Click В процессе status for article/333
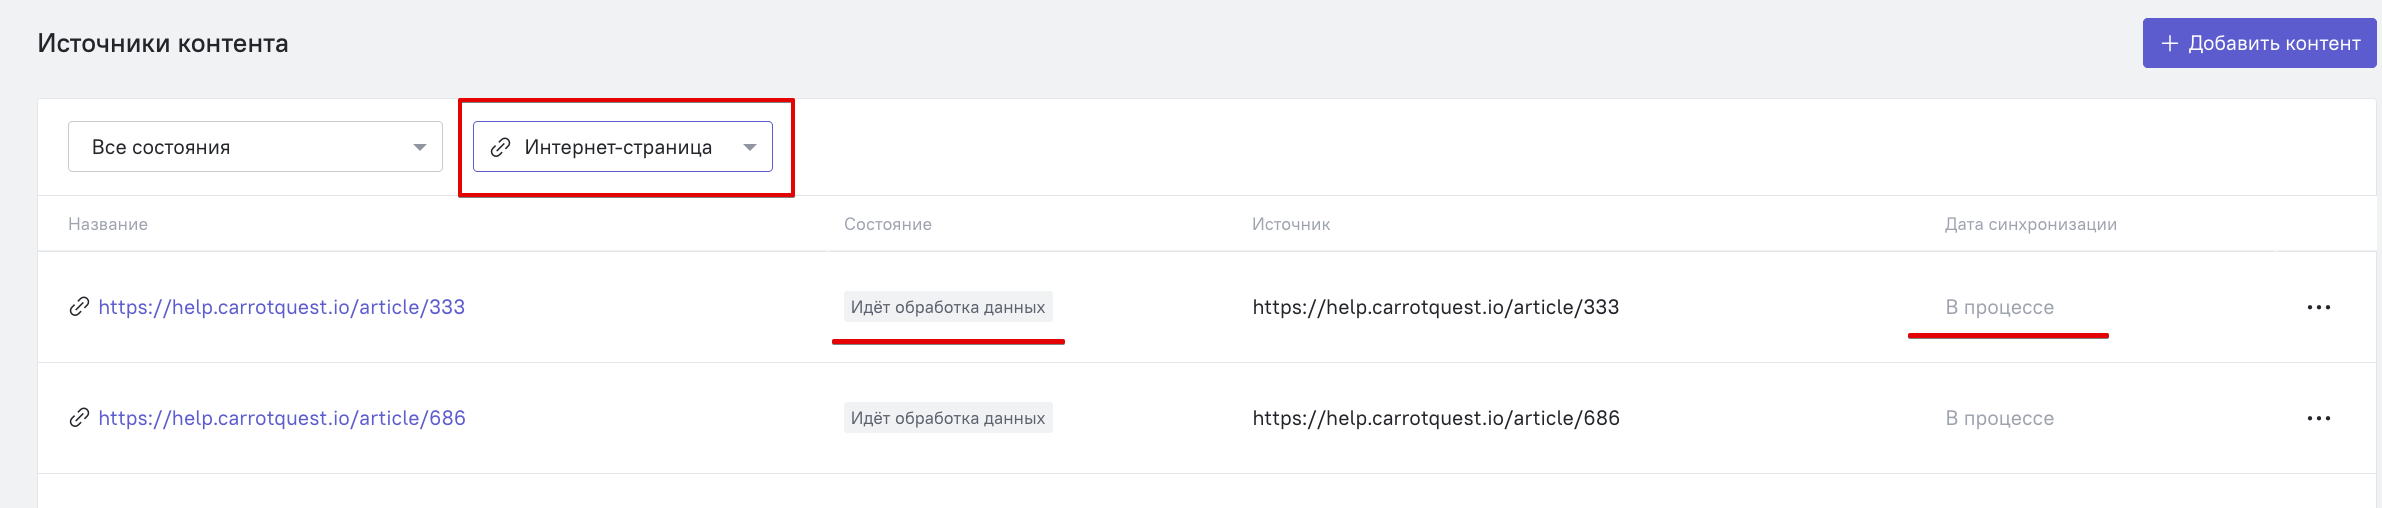The height and width of the screenshot is (508, 2382). pyautogui.click(x=2000, y=307)
